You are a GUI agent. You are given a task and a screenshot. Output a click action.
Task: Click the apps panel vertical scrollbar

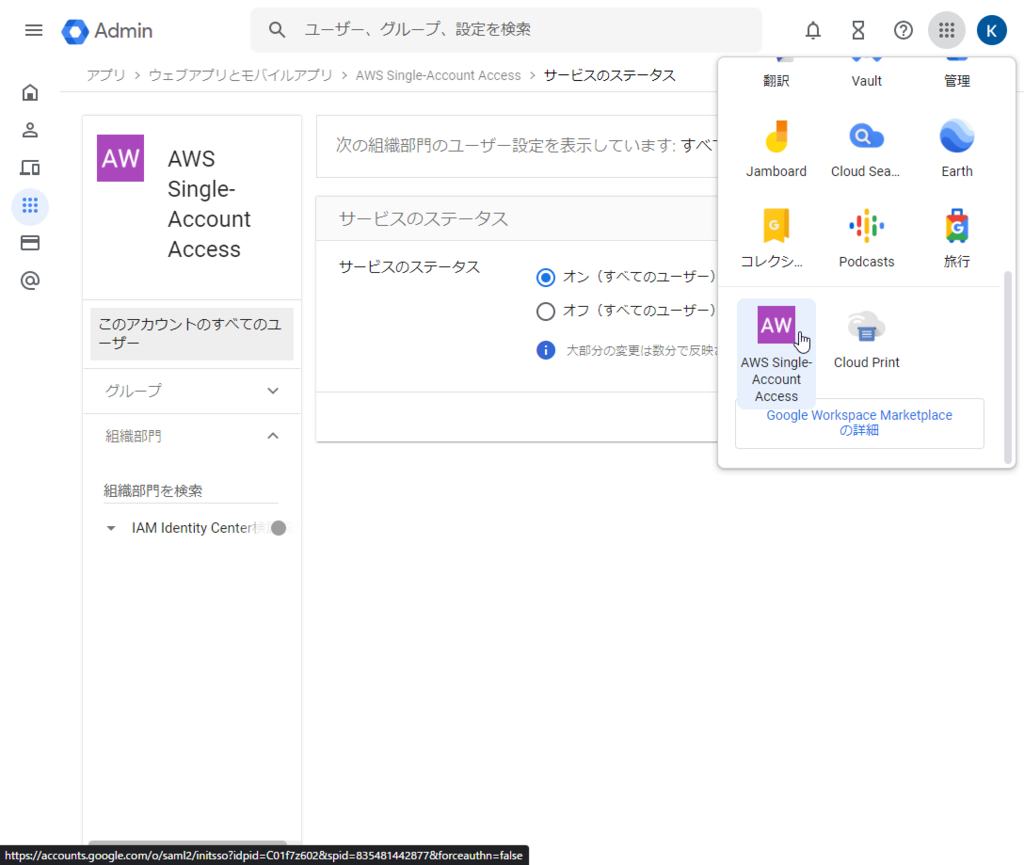tap(1008, 367)
